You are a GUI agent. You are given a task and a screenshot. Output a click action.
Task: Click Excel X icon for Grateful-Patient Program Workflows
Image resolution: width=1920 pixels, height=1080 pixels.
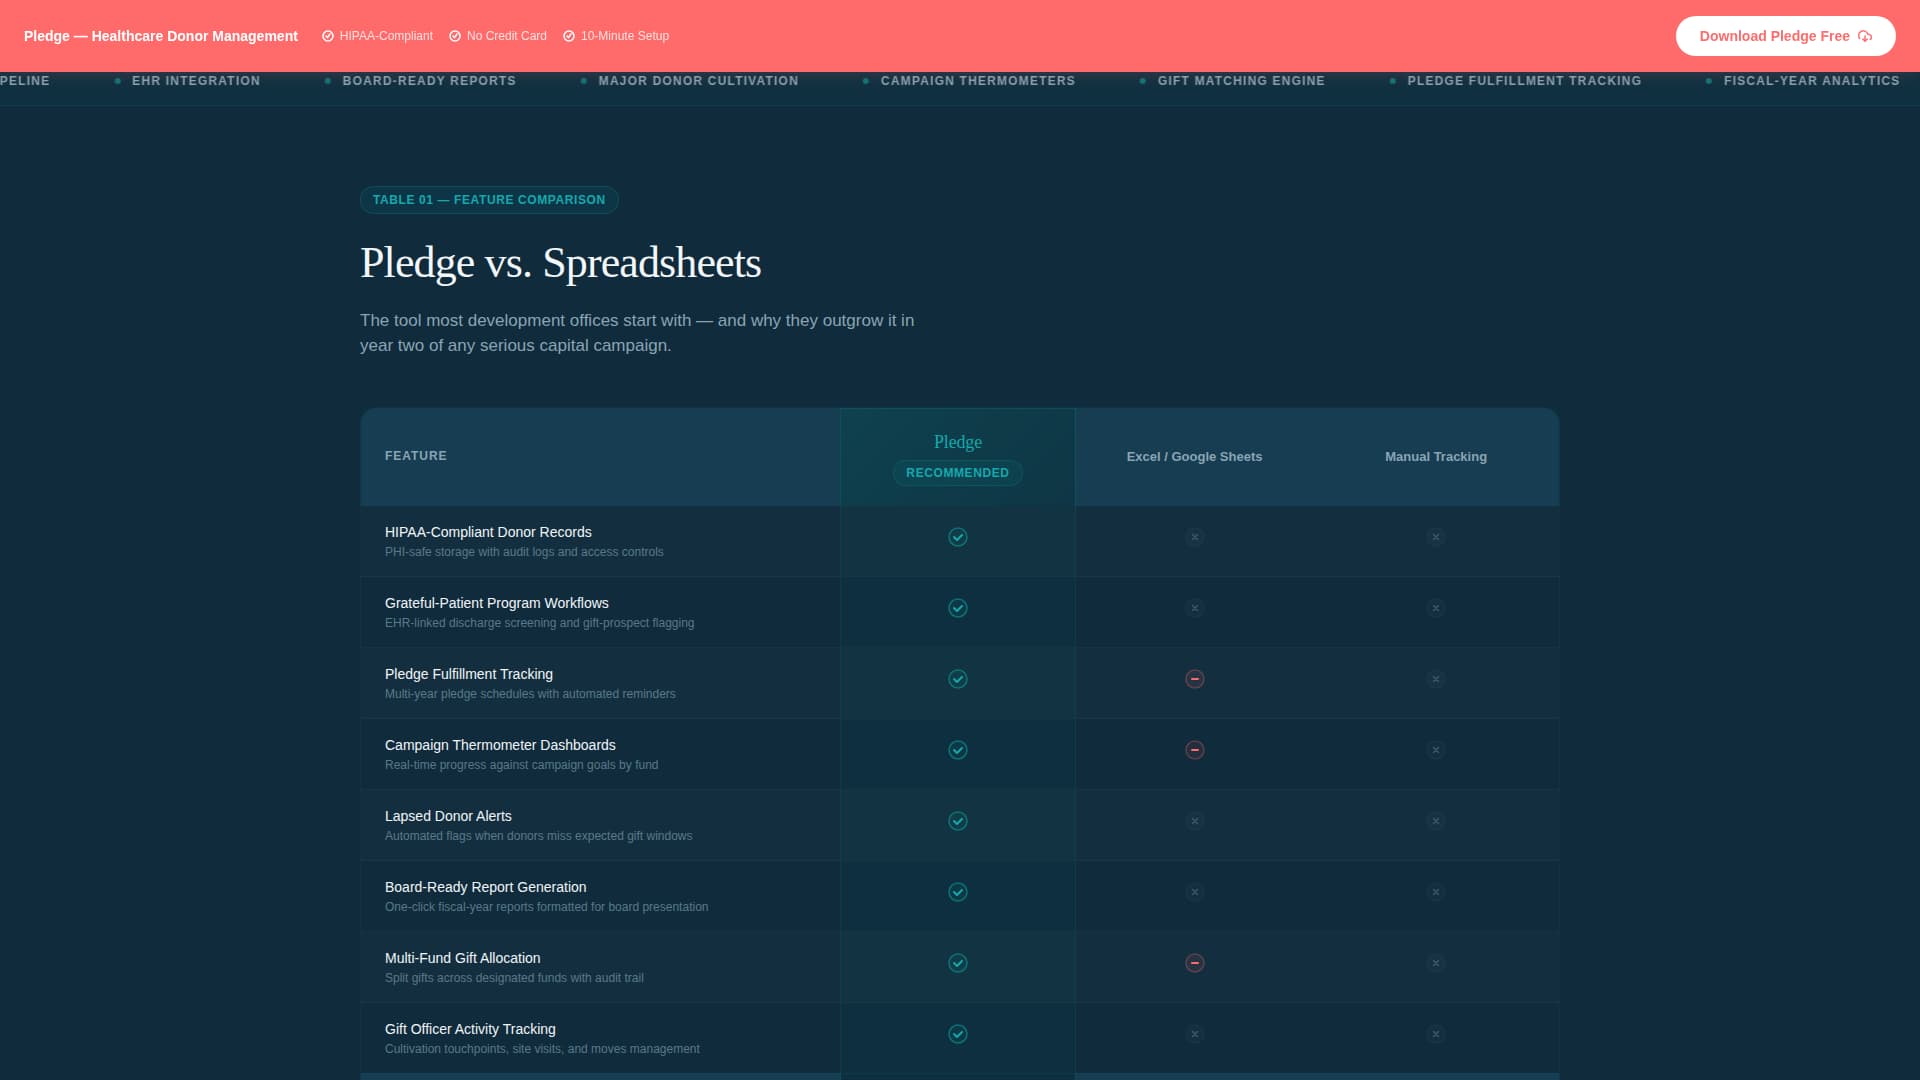point(1194,608)
